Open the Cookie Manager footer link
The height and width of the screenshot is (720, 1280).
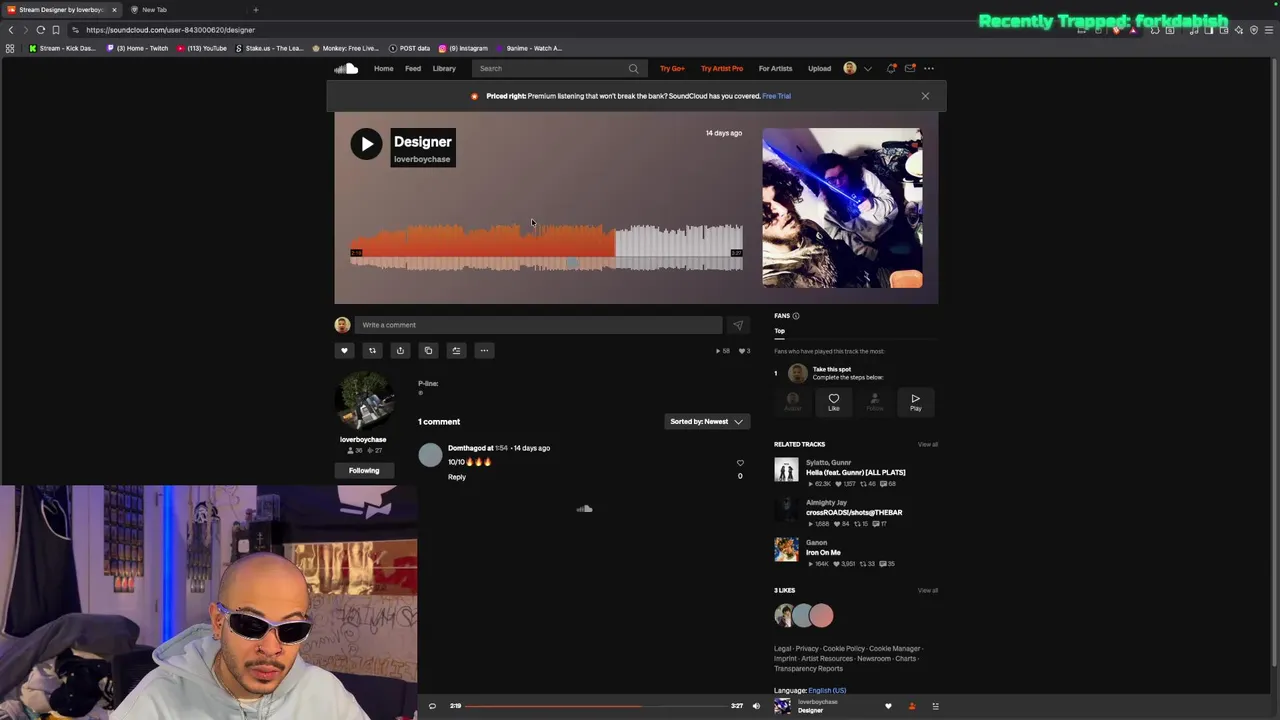(x=894, y=649)
